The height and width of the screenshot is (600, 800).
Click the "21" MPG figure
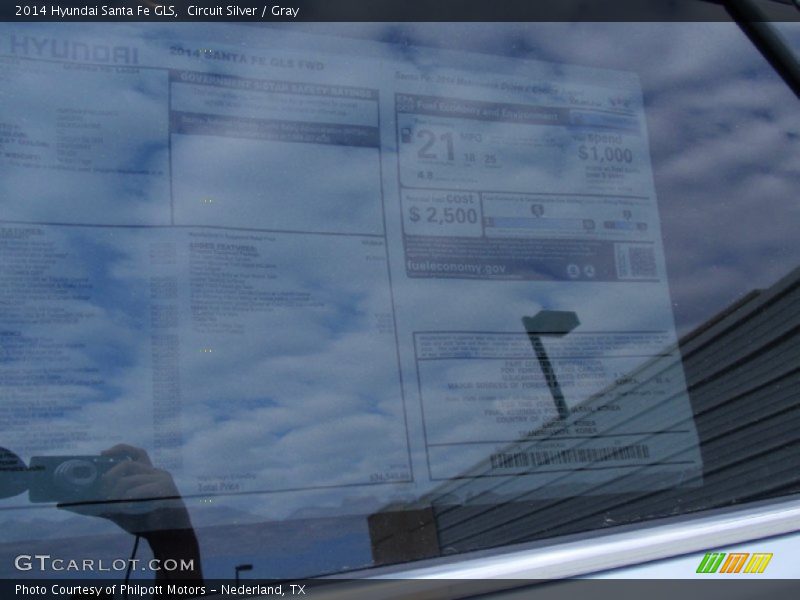click(435, 146)
